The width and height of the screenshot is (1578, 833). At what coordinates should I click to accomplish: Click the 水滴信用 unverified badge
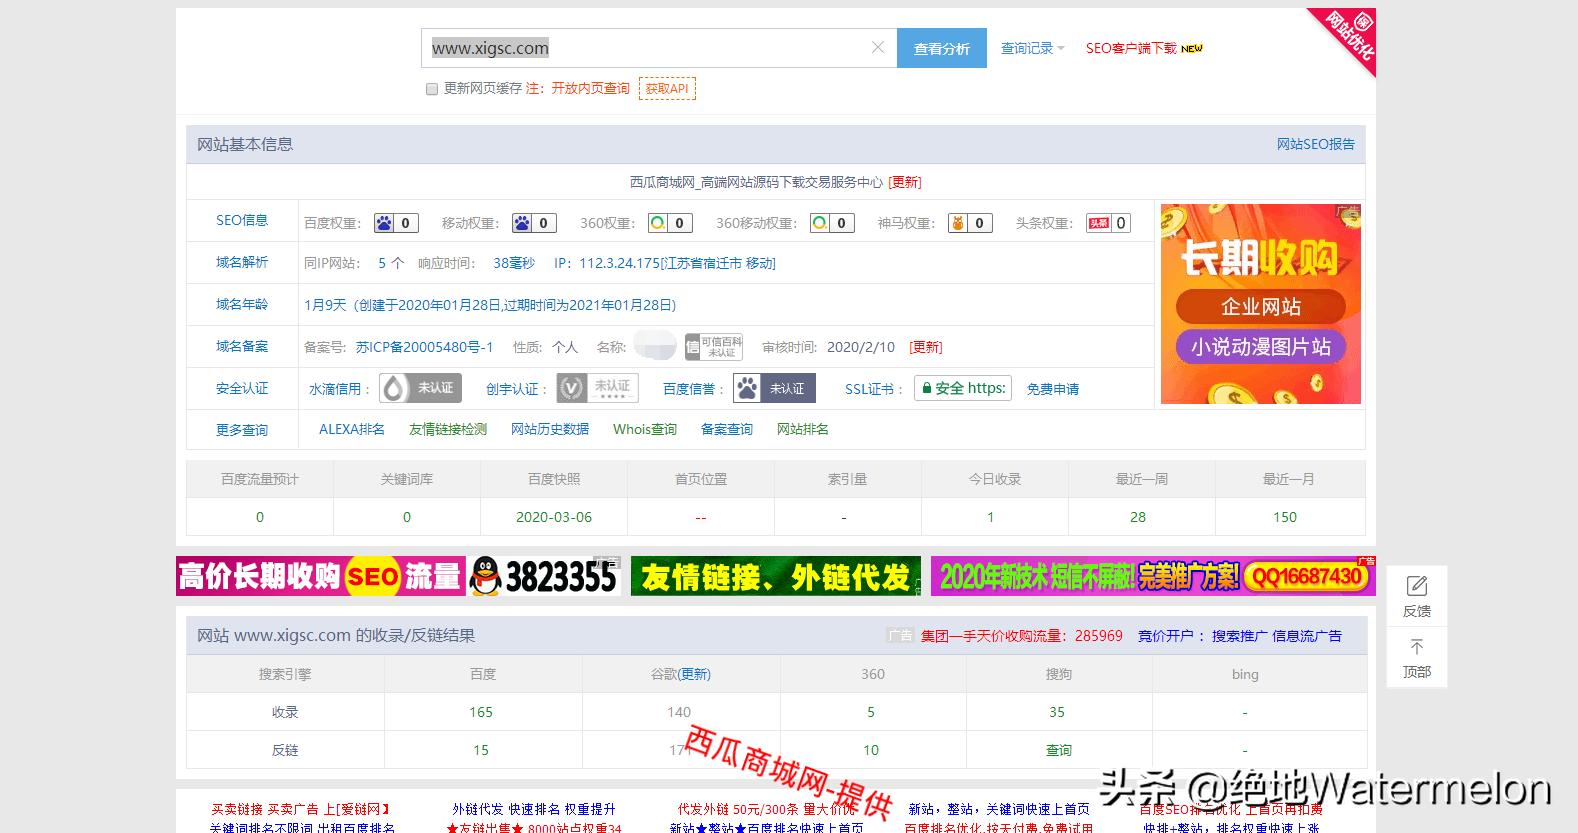[x=420, y=388]
